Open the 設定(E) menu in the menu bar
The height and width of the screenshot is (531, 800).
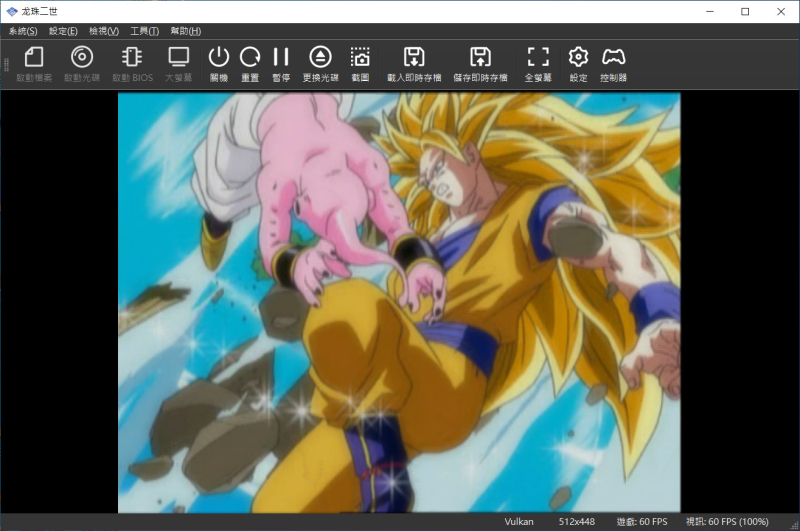coord(63,31)
